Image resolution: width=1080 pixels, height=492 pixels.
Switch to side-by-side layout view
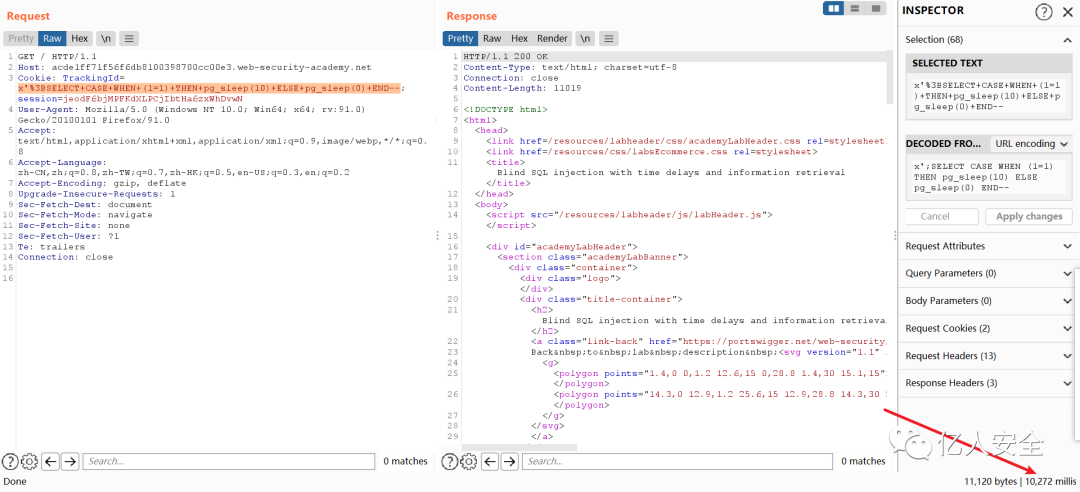point(834,8)
